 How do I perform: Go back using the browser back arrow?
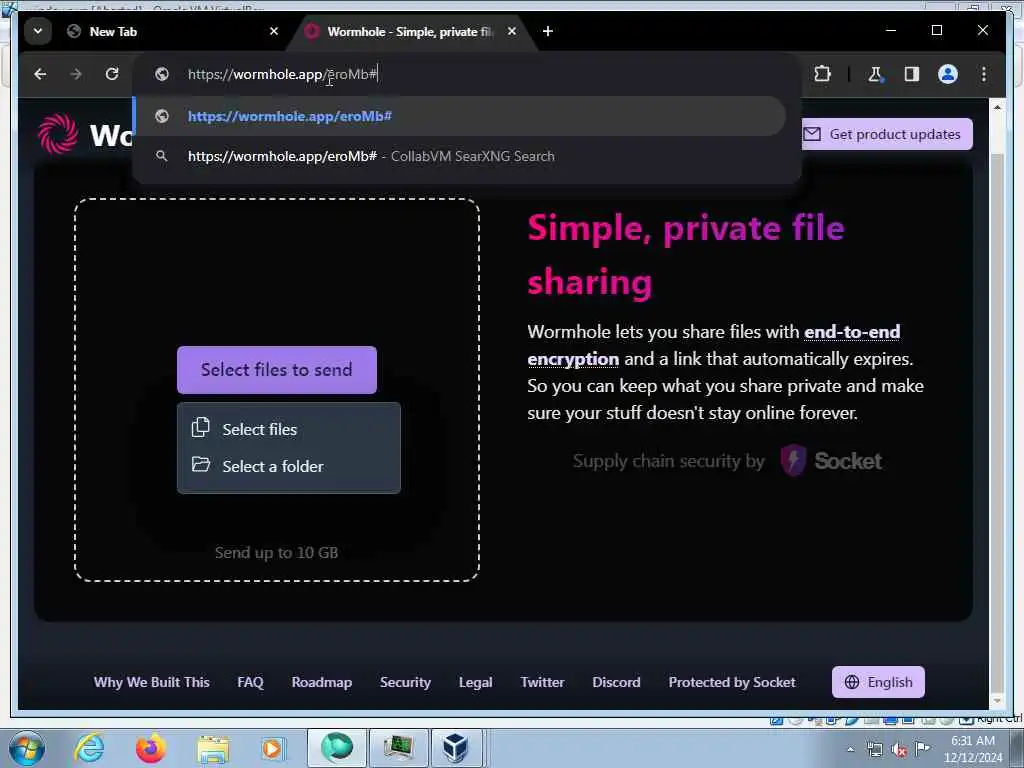pos(40,74)
